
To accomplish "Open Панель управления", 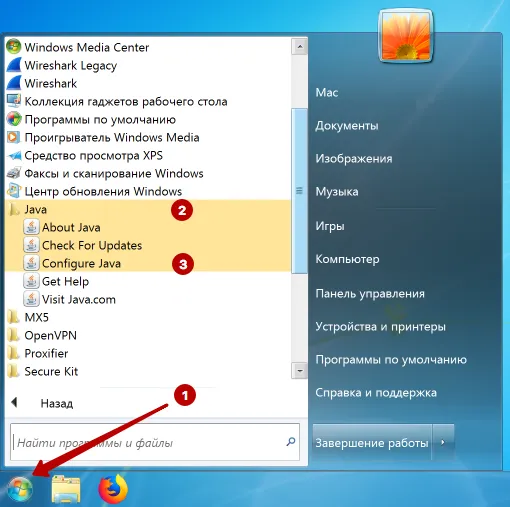I will pos(370,293).
